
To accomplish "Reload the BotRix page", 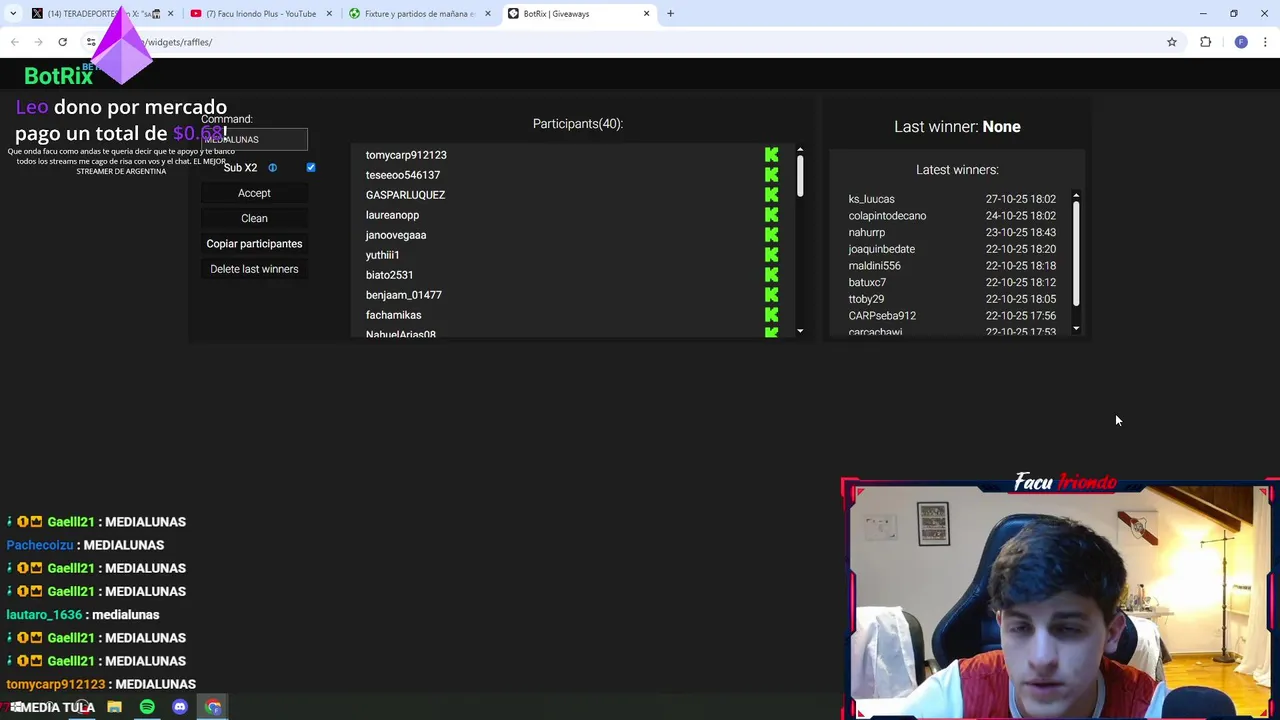I will pos(62,42).
